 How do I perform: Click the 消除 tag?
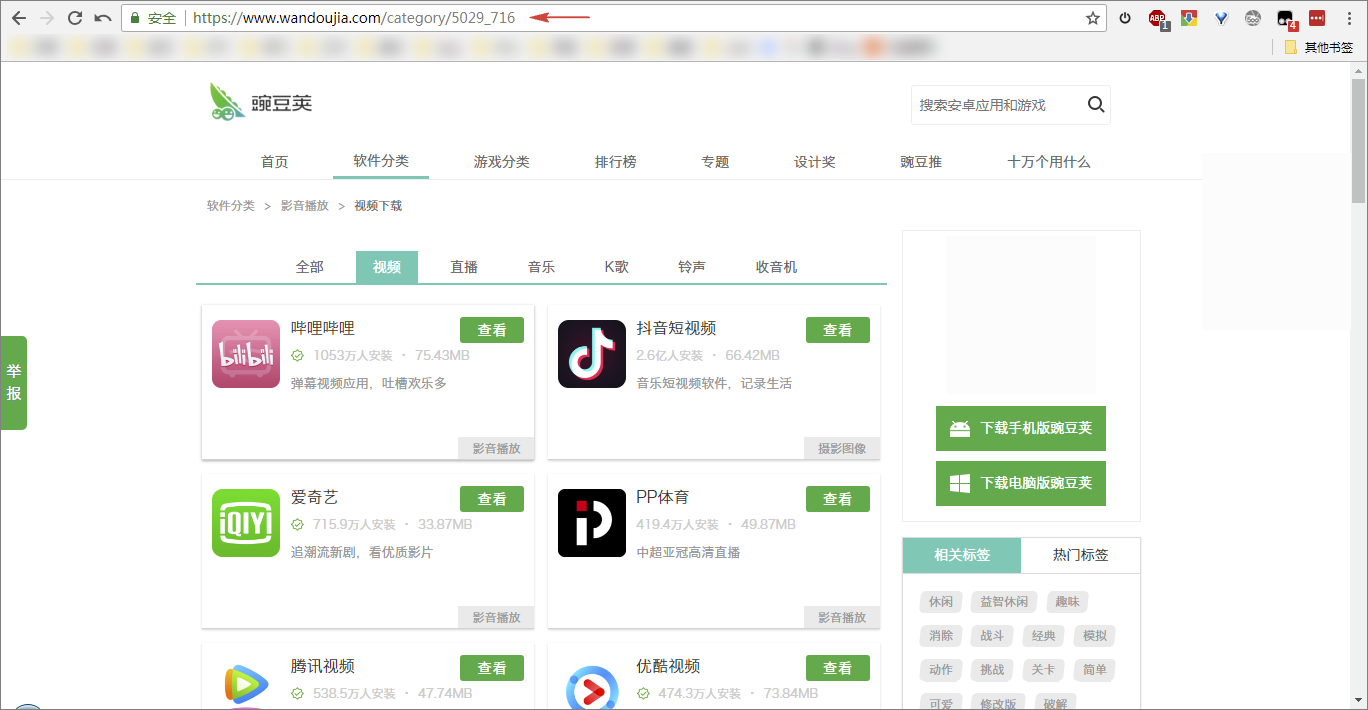(x=941, y=636)
